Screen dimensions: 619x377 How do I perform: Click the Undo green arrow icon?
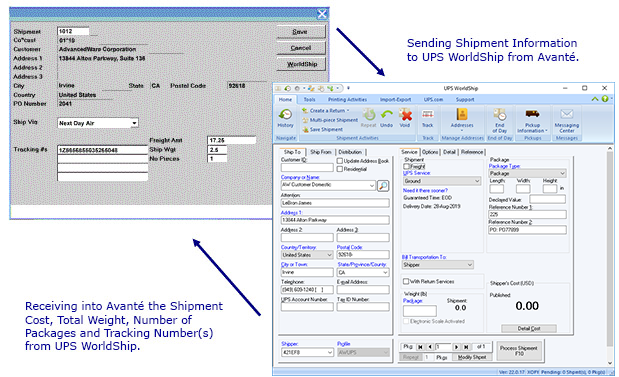coord(386,115)
